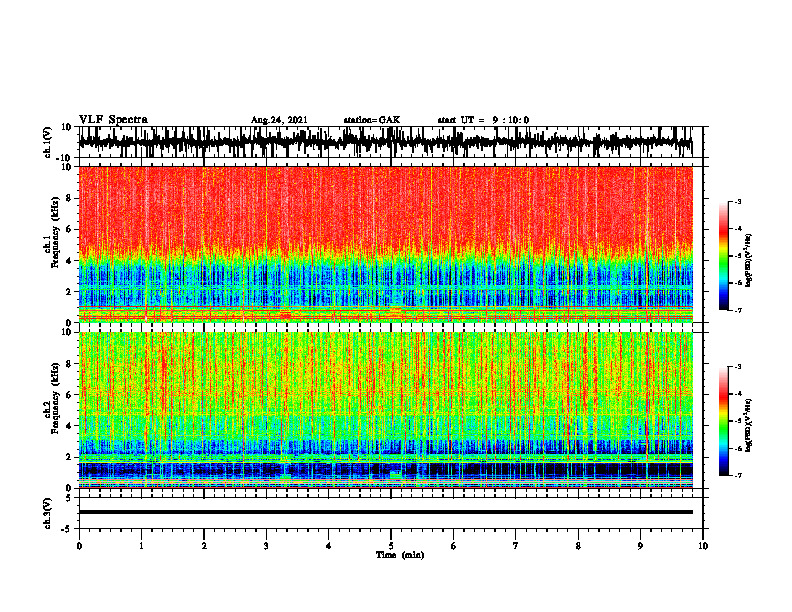
Task: Click the ch.2 frequency axis "2" kHz tick label
Action: pos(69,457)
